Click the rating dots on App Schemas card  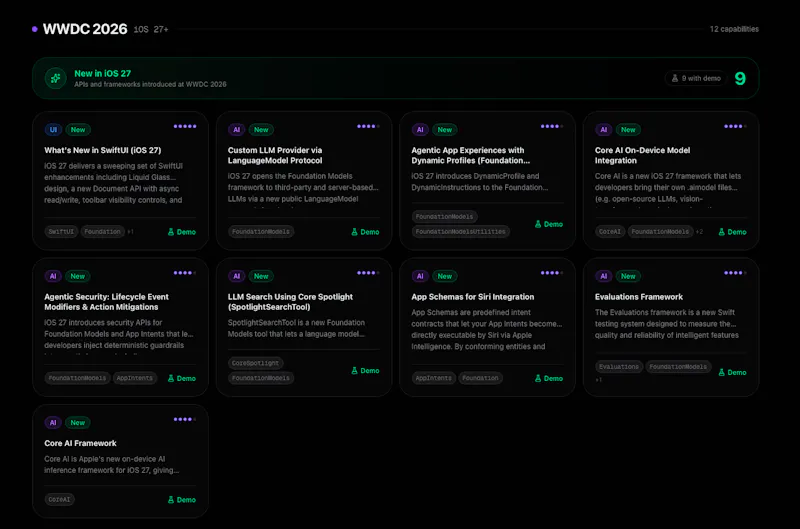point(552,272)
